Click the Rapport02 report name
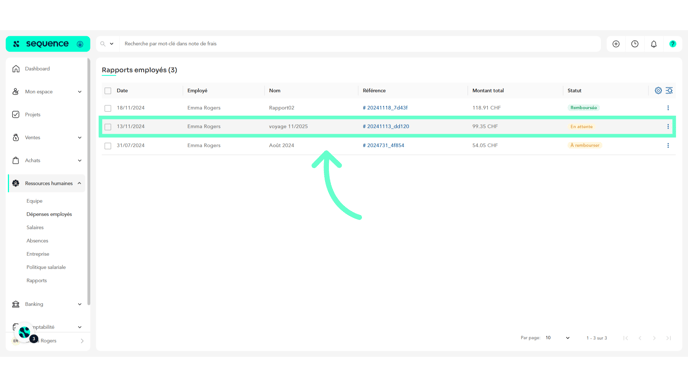This screenshot has height=387, width=688. 281,108
